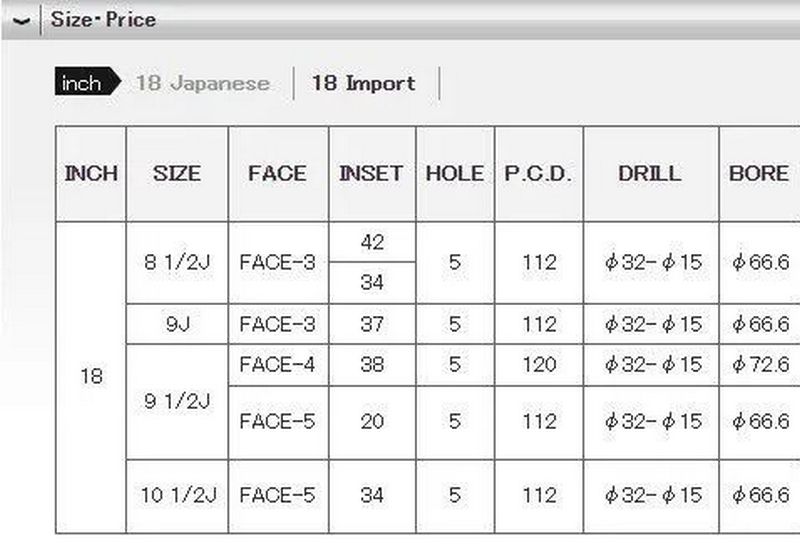The width and height of the screenshot is (800, 549).
Task: Click the inset 42 cell
Action: tap(372, 242)
